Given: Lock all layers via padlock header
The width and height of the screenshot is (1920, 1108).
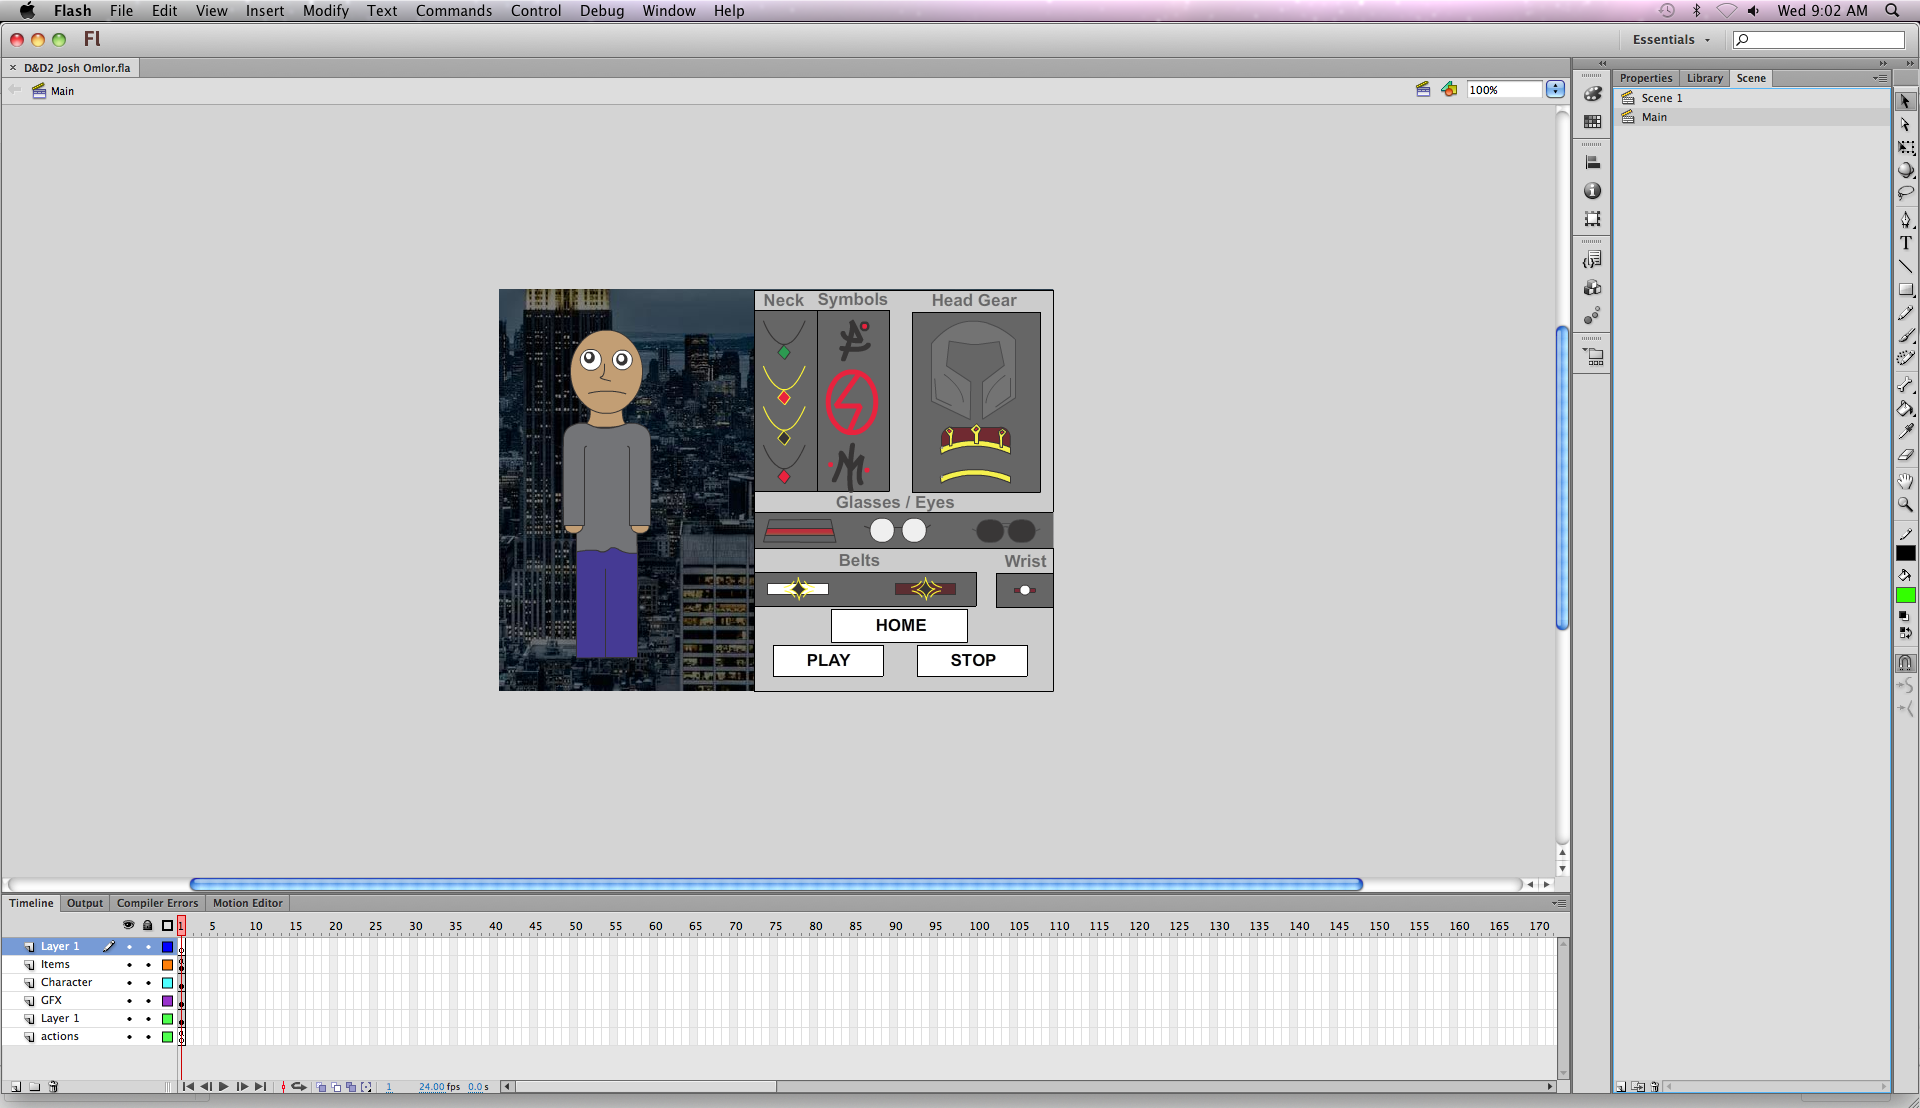Looking at the screenshot, I should 148,925.
